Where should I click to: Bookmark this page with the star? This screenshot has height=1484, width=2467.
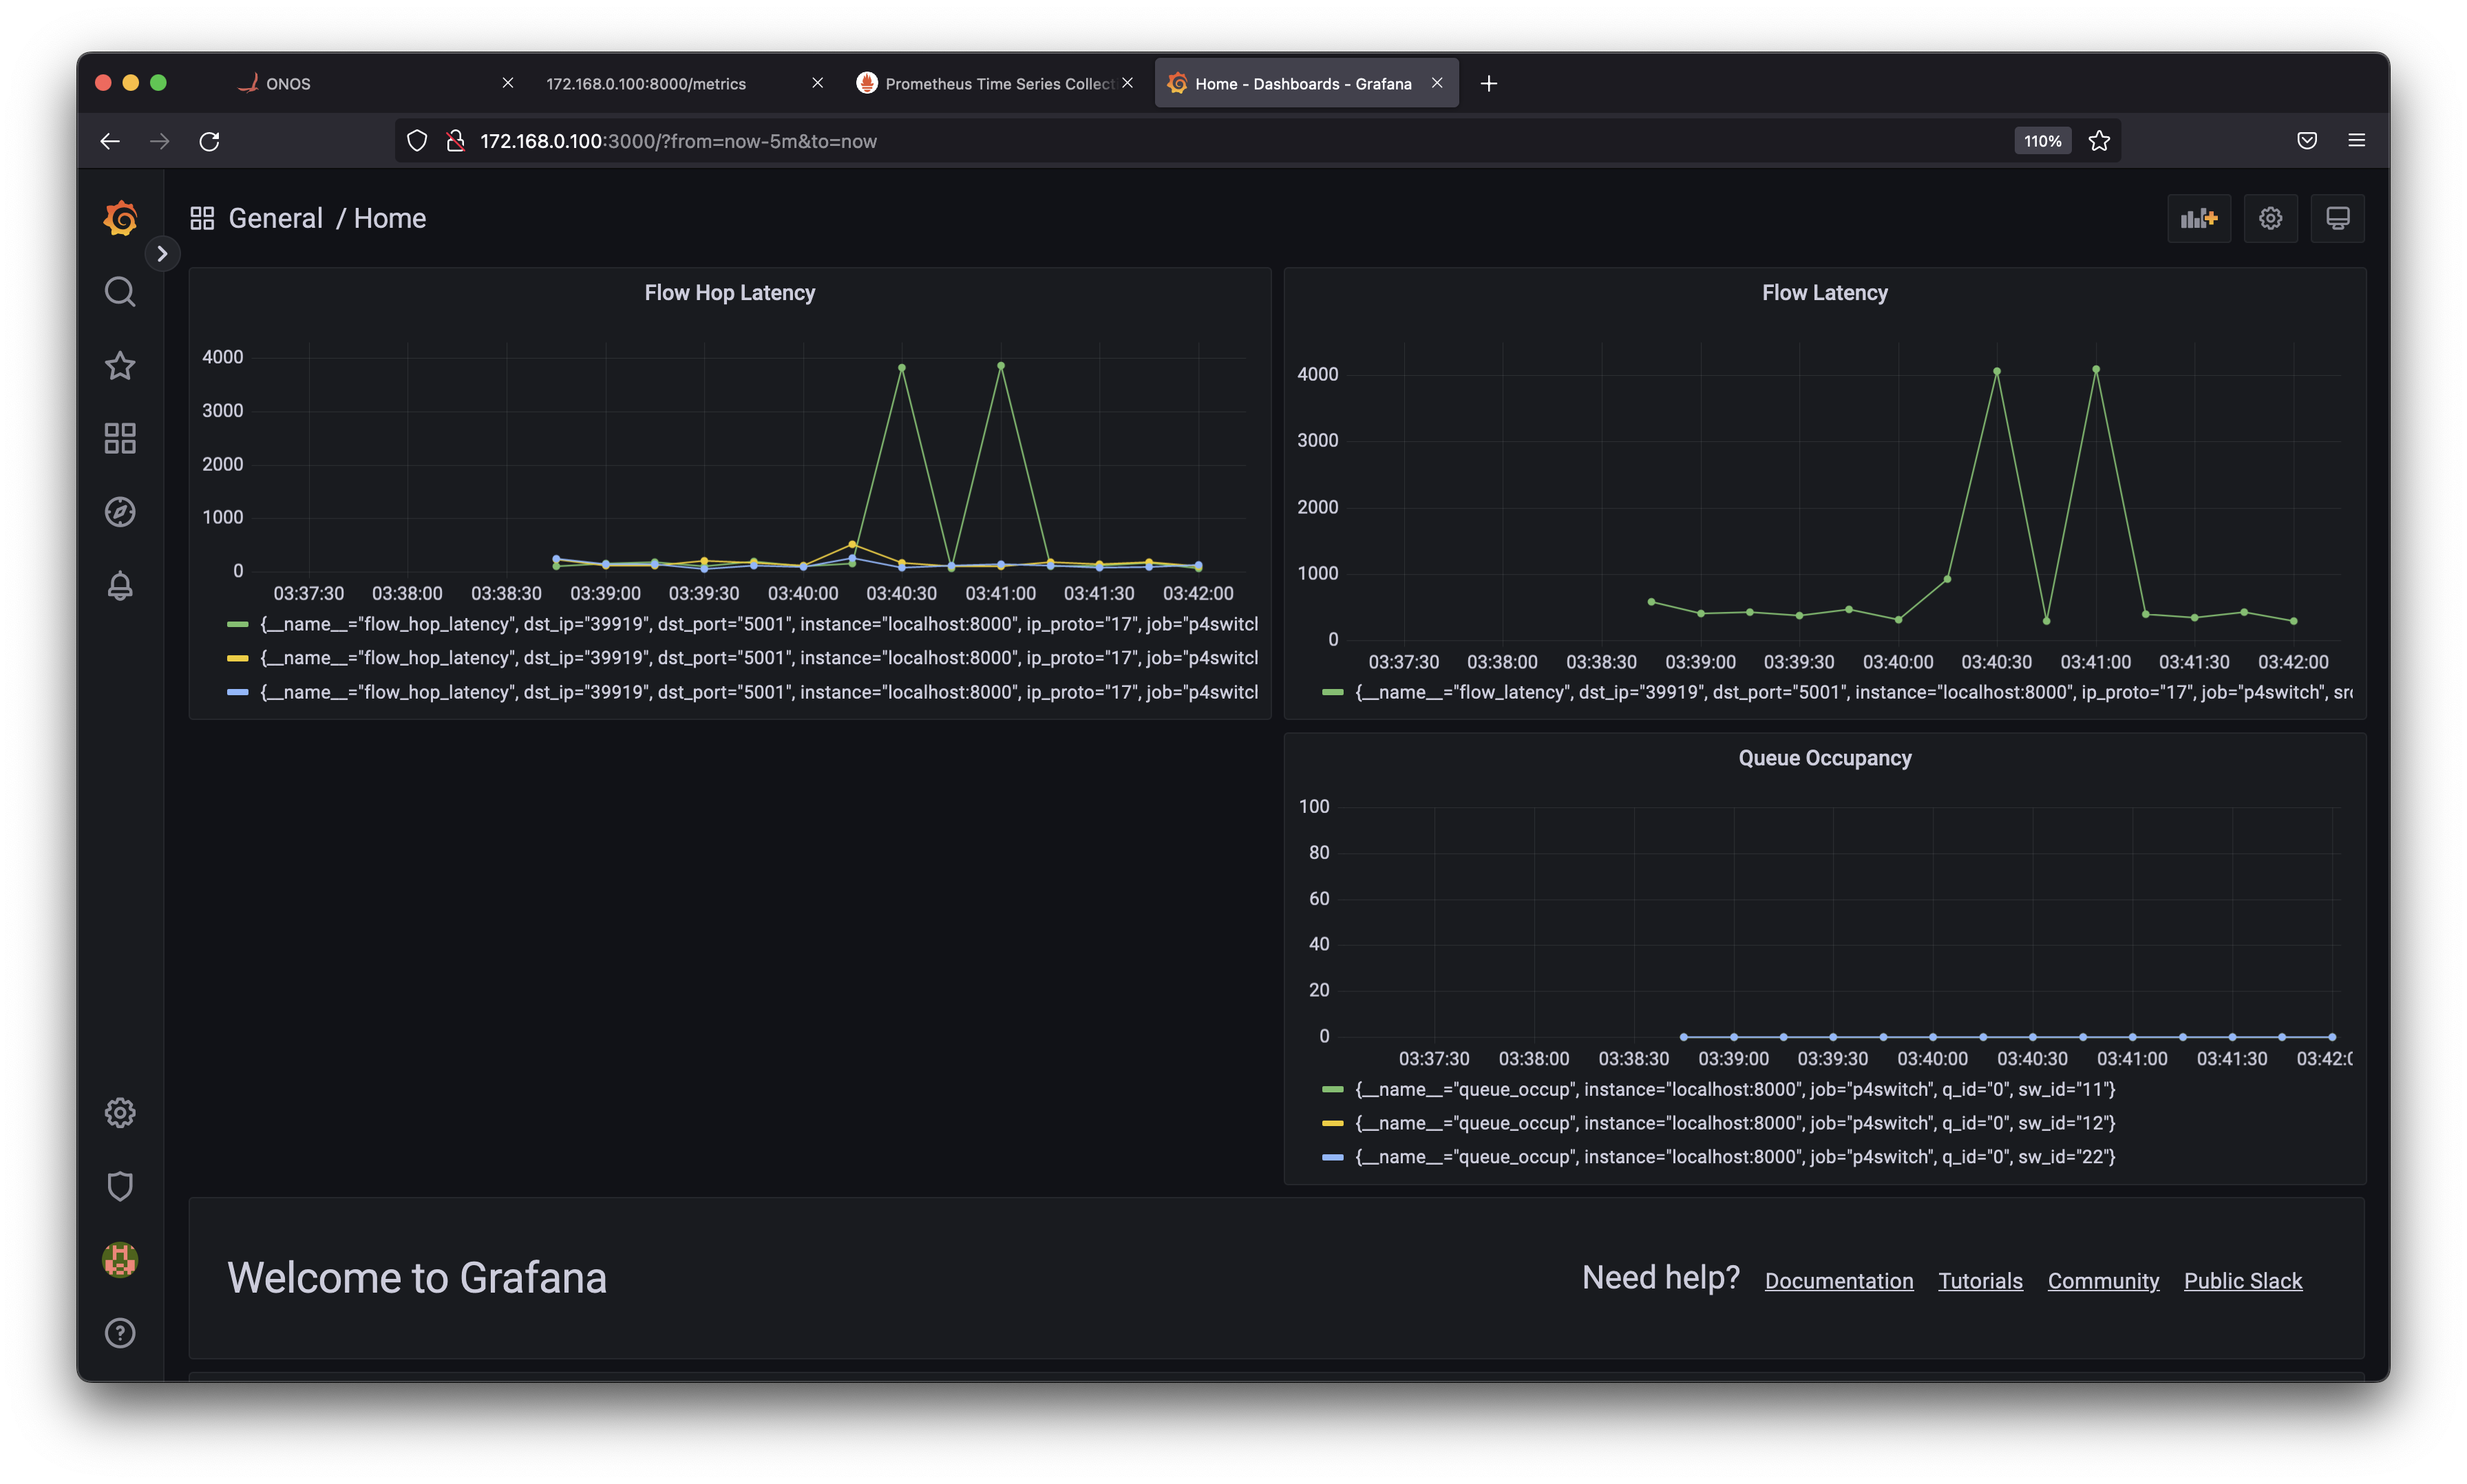[2099, 141]
